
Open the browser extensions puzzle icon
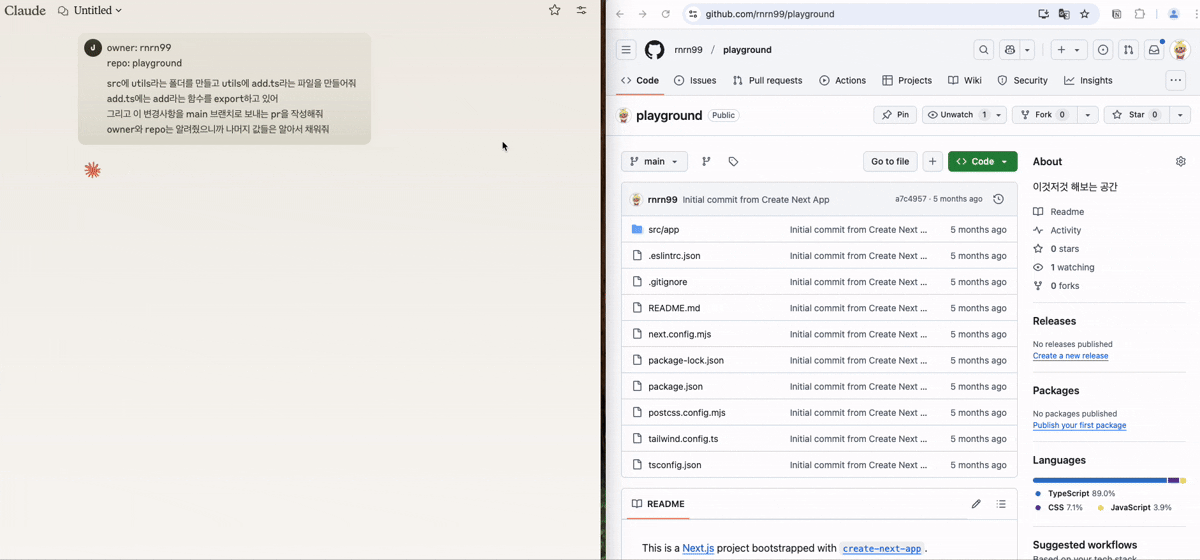(1139, 14)
